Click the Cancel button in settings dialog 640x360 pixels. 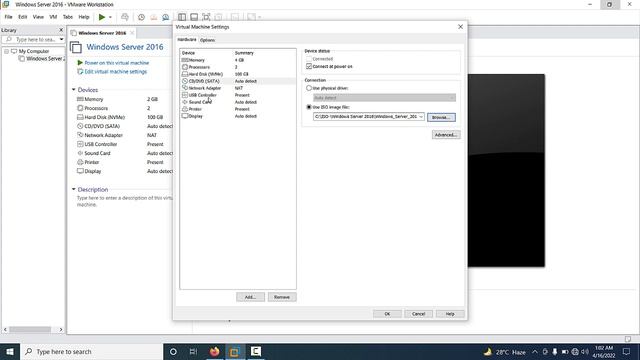pyautogui.click(x=418, y=314)
